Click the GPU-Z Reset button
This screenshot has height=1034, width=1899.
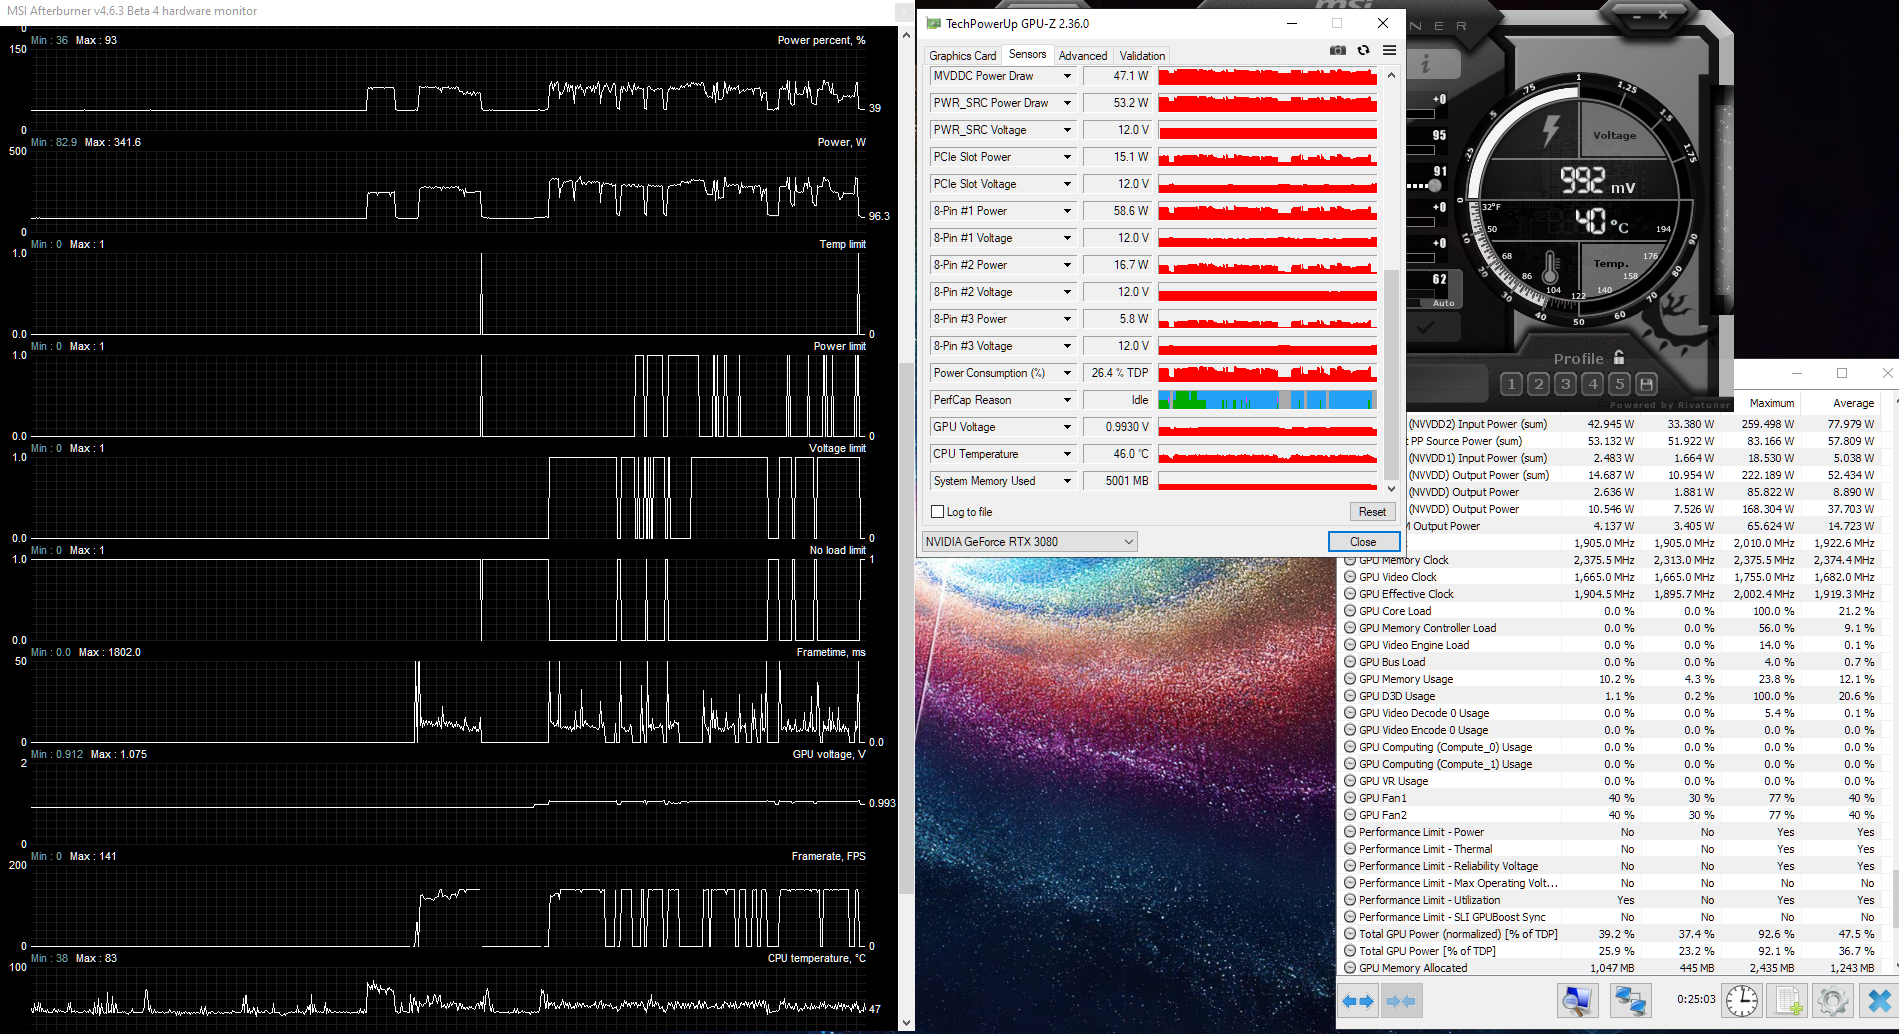[x=1372, y=512]
